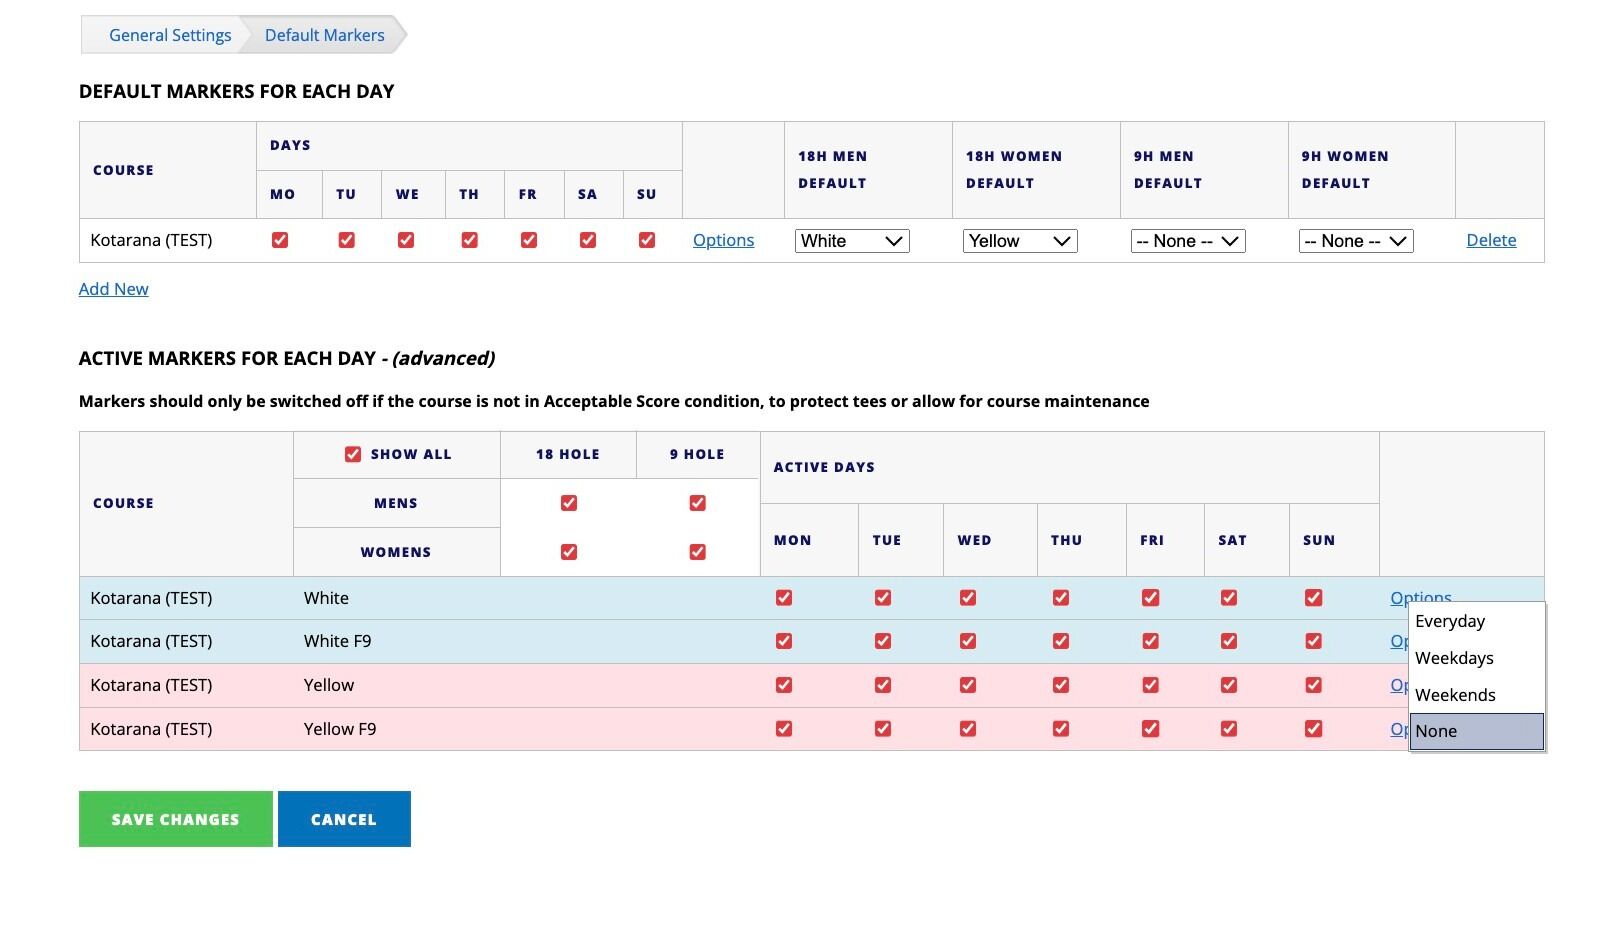Disable Fri for the White marker row

(1151, 598)
